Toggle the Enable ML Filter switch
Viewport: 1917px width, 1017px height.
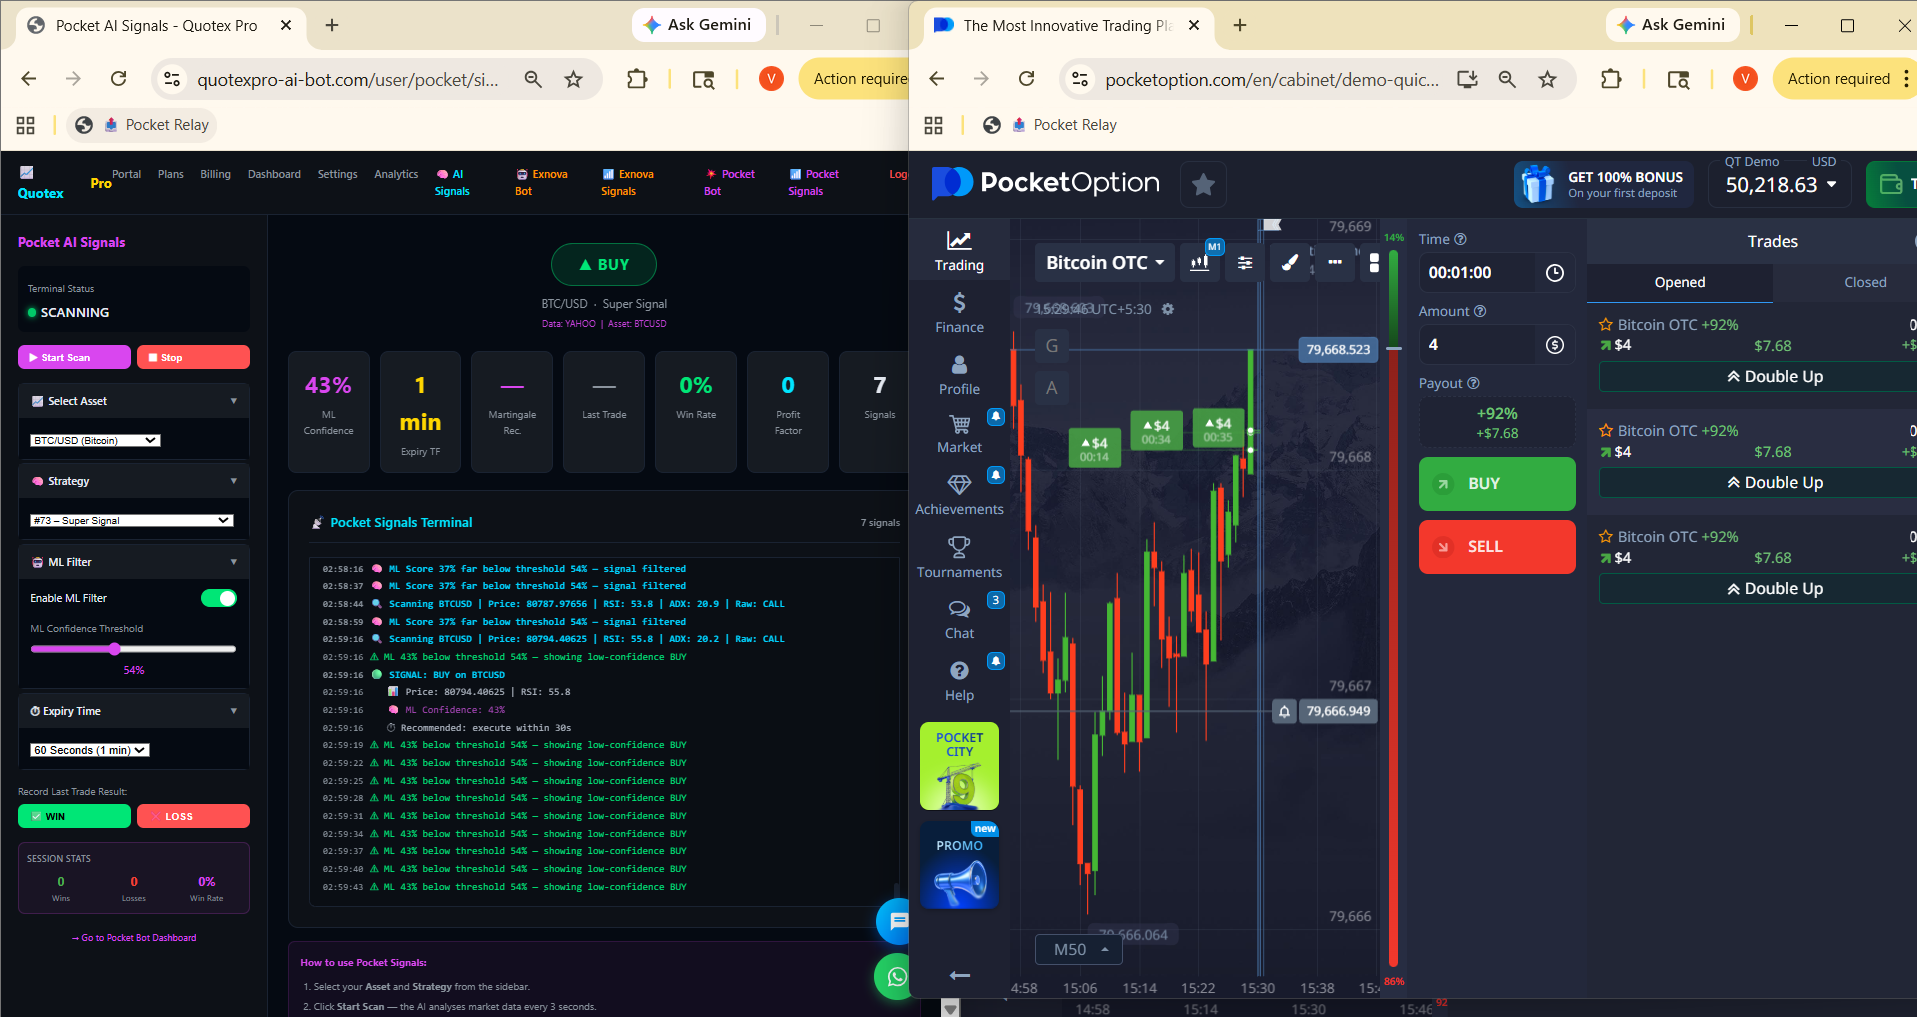(219, 598)
